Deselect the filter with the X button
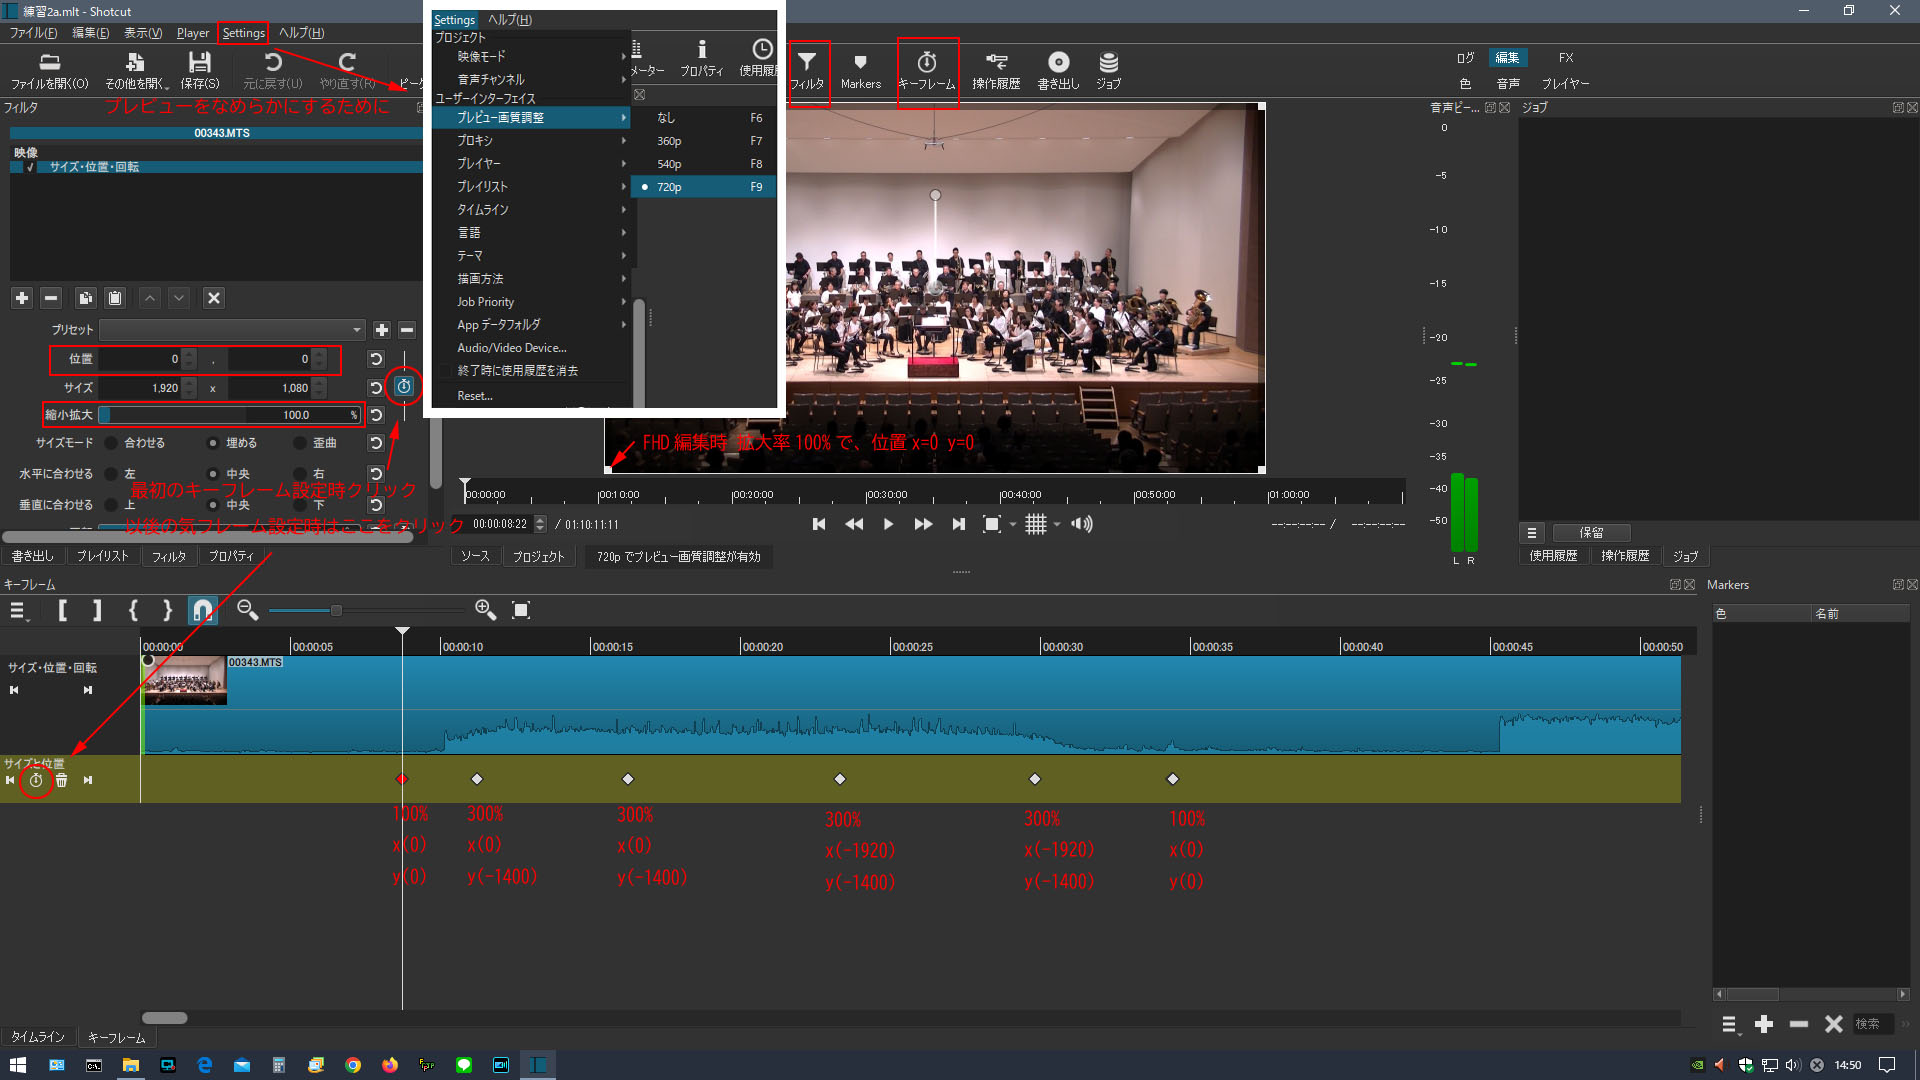The height and width of the screenshot is (1080, 1920). point(213,298)
